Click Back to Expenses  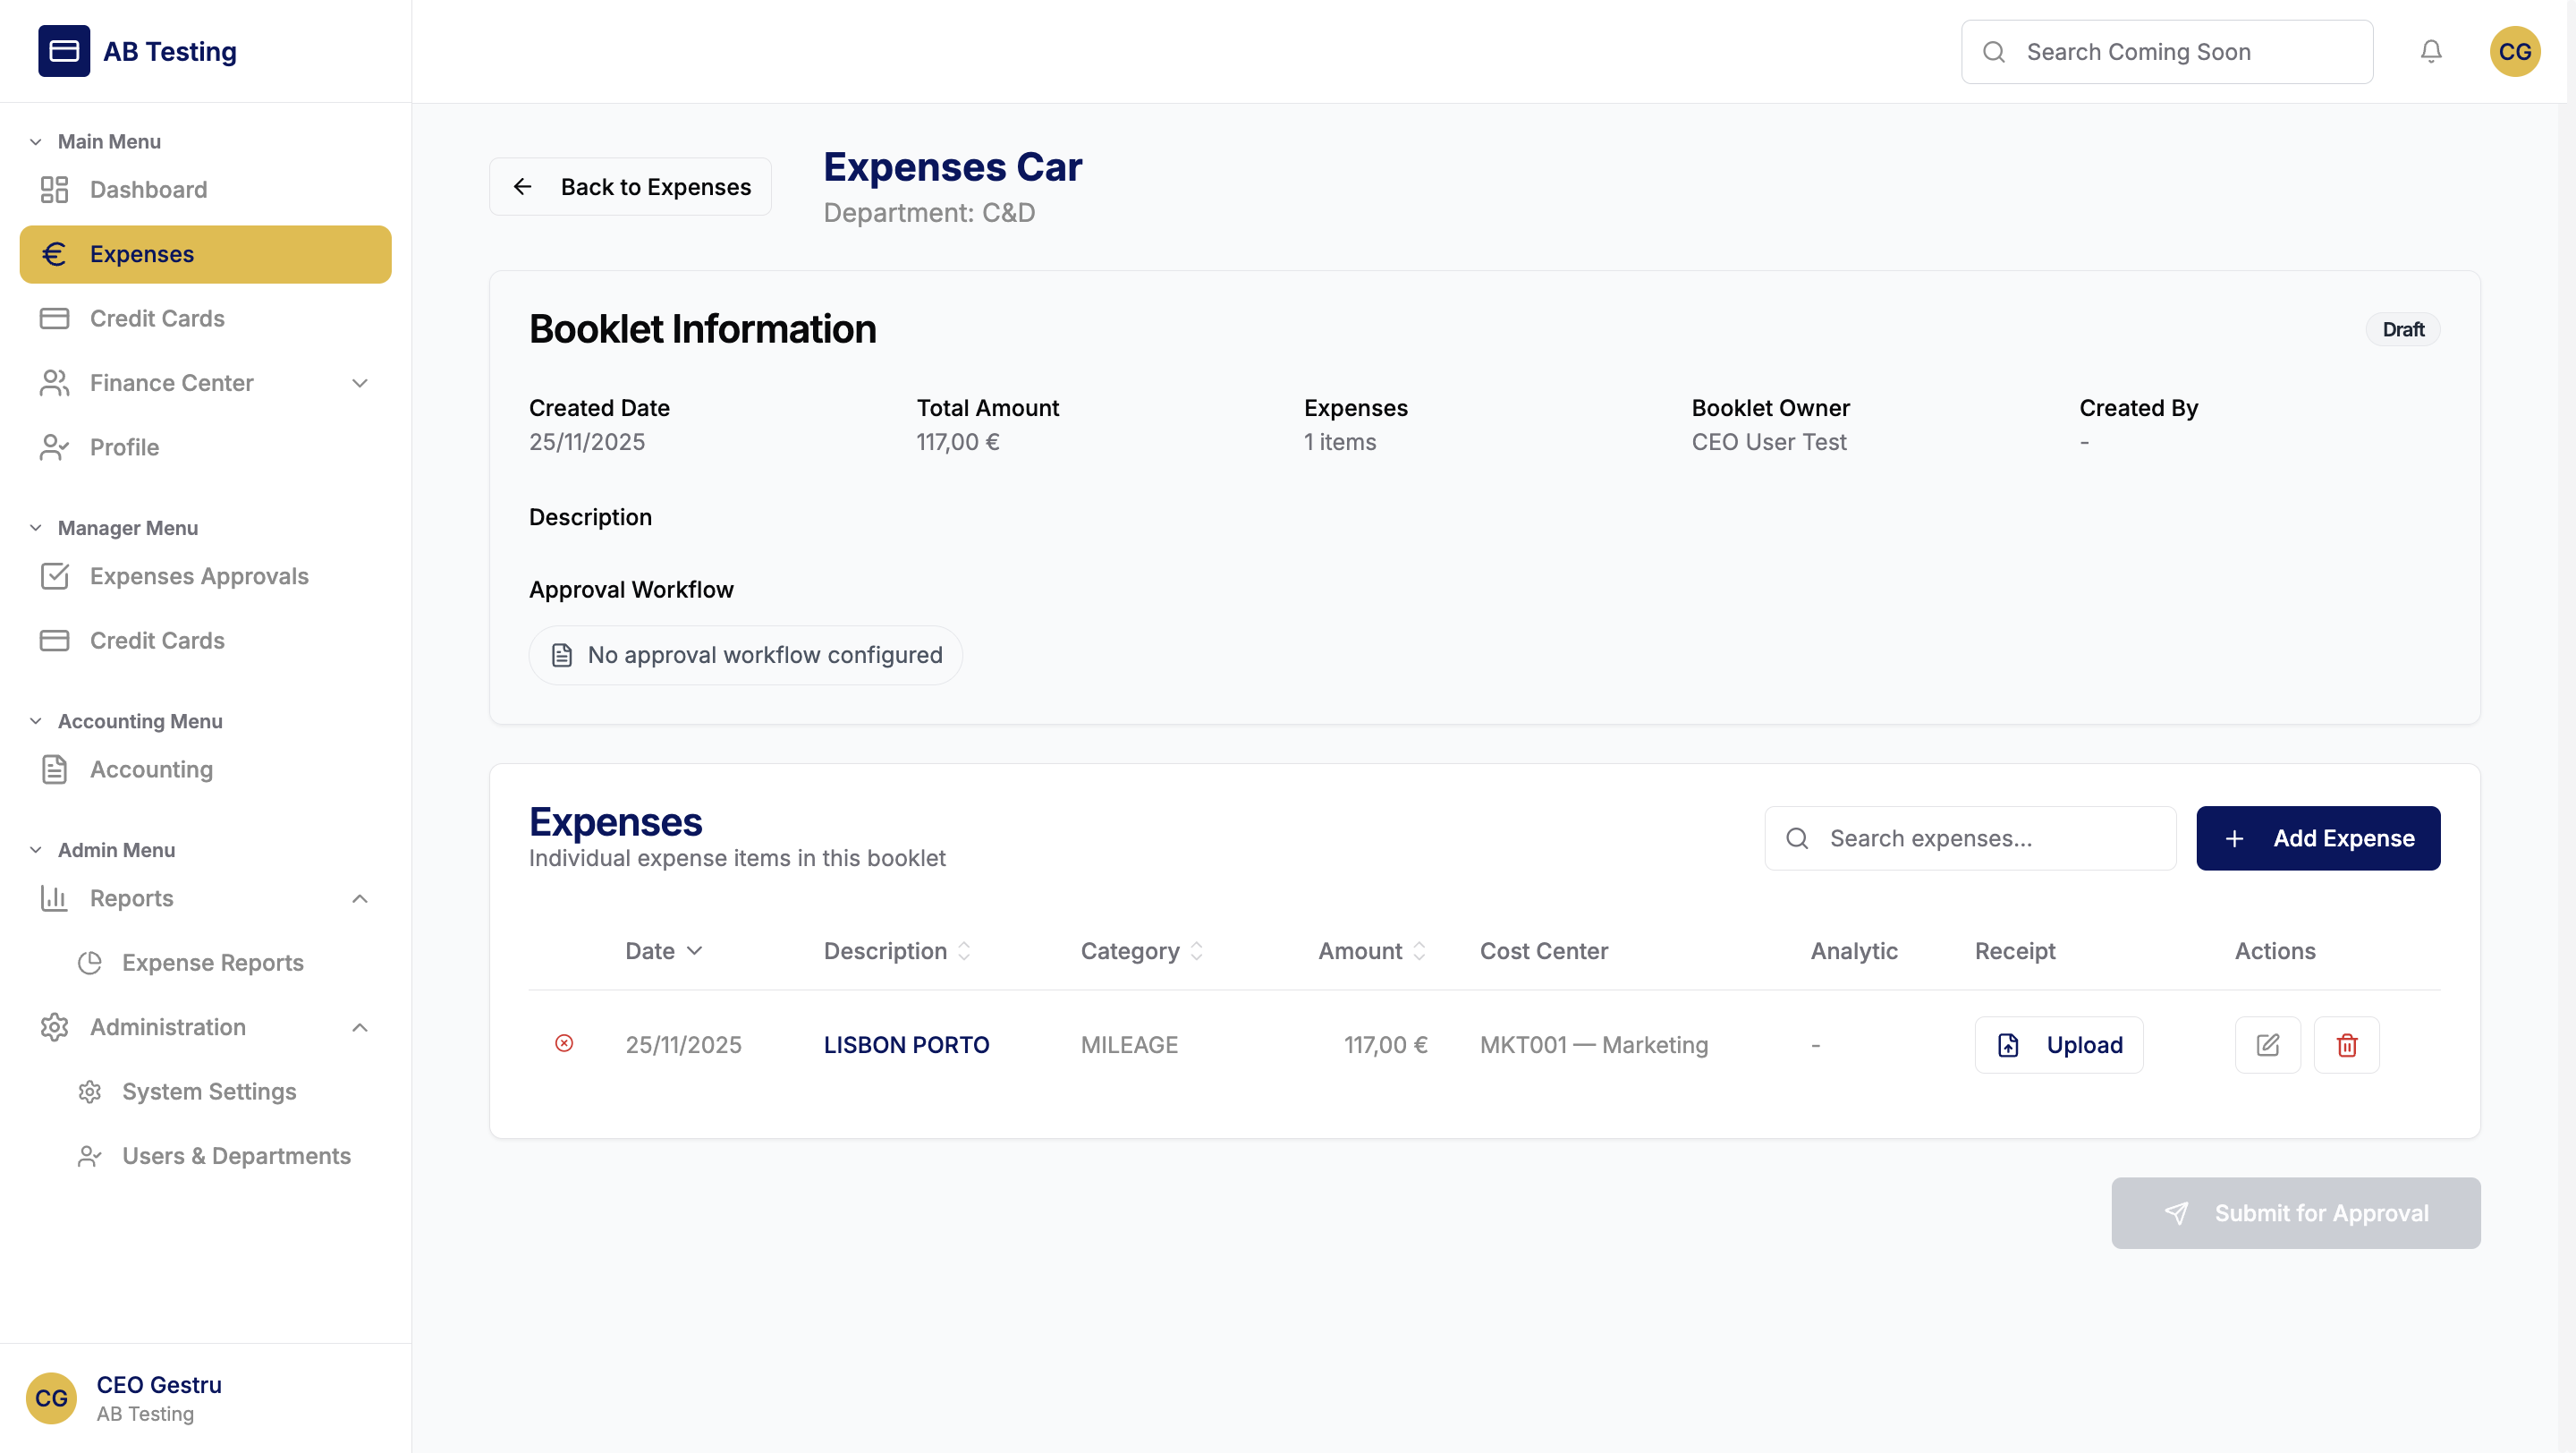click(630, 186)
